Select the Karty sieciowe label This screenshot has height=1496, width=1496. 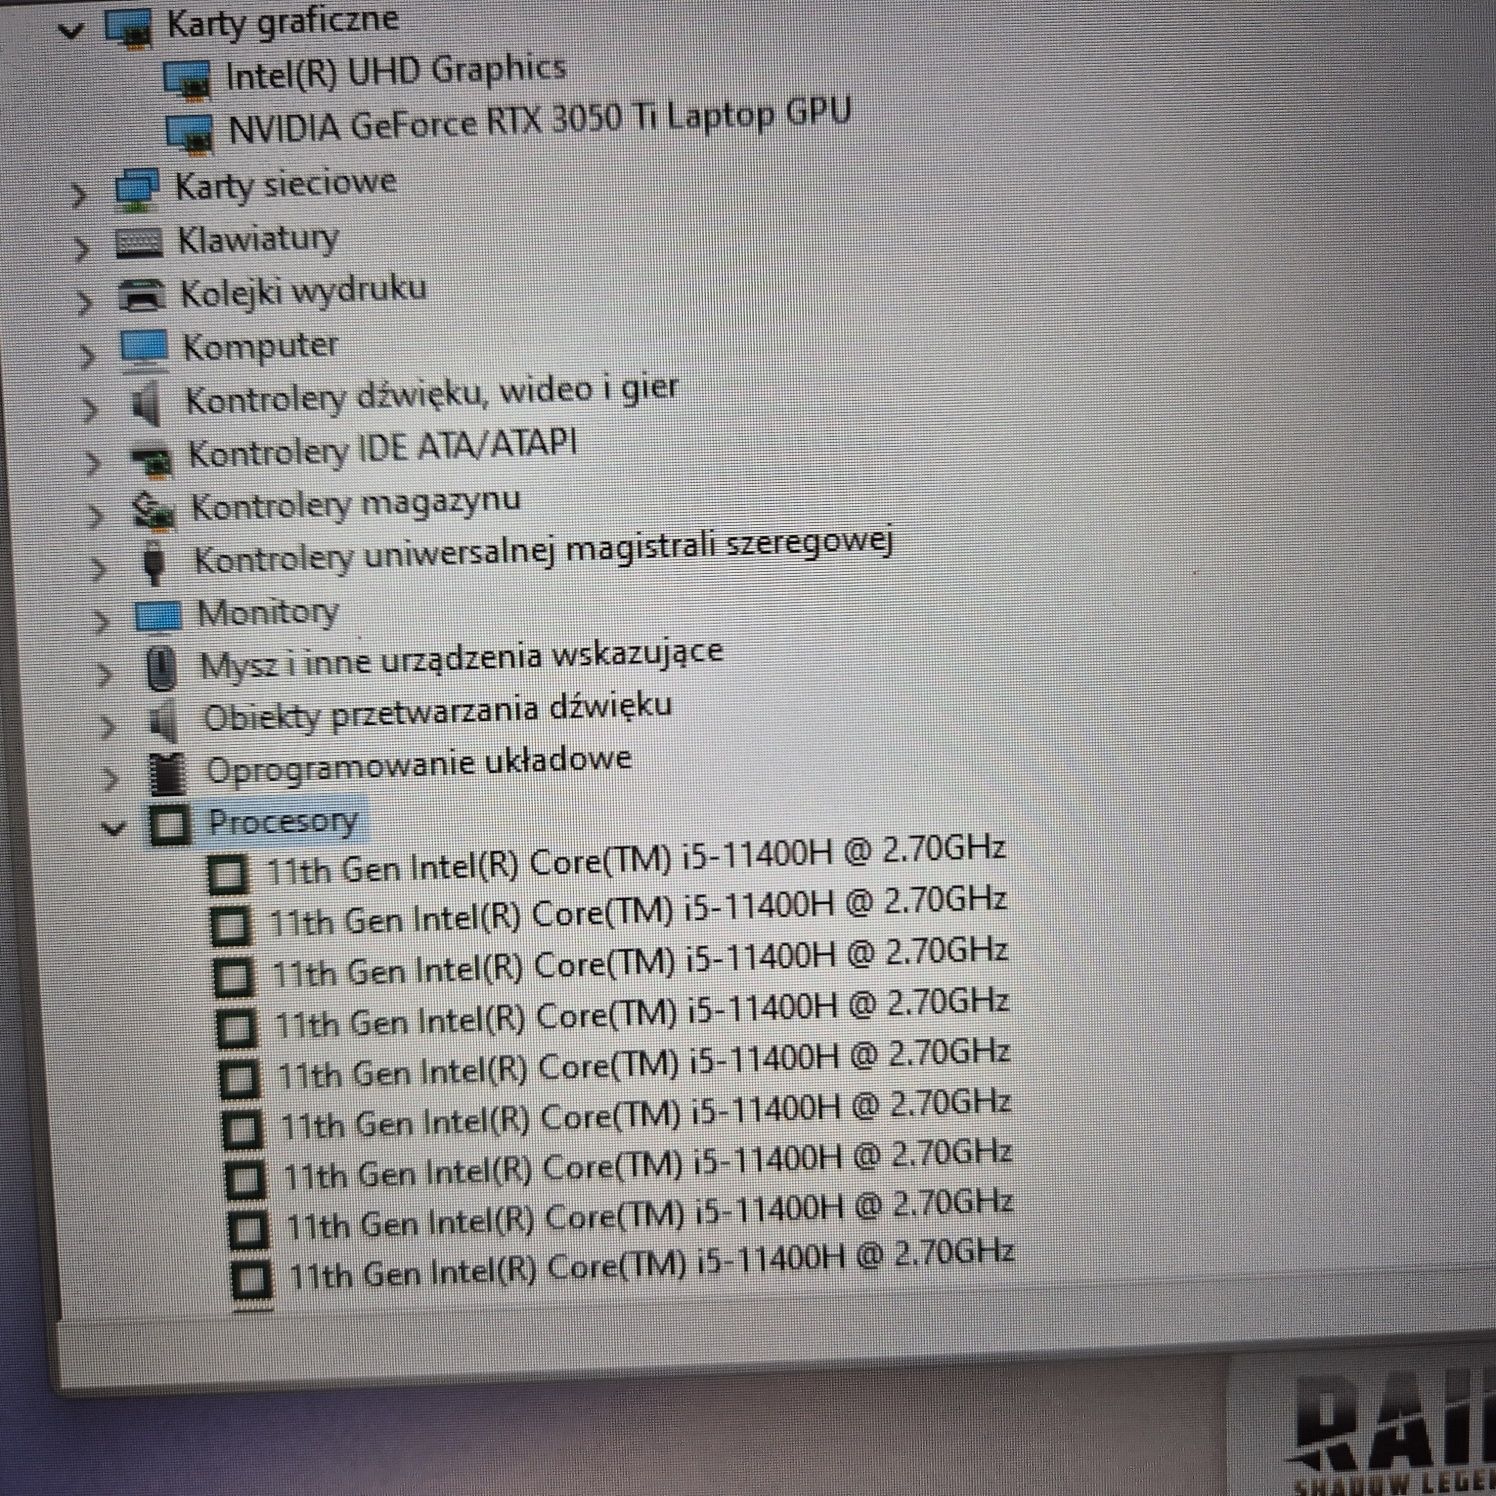[286, 184]
